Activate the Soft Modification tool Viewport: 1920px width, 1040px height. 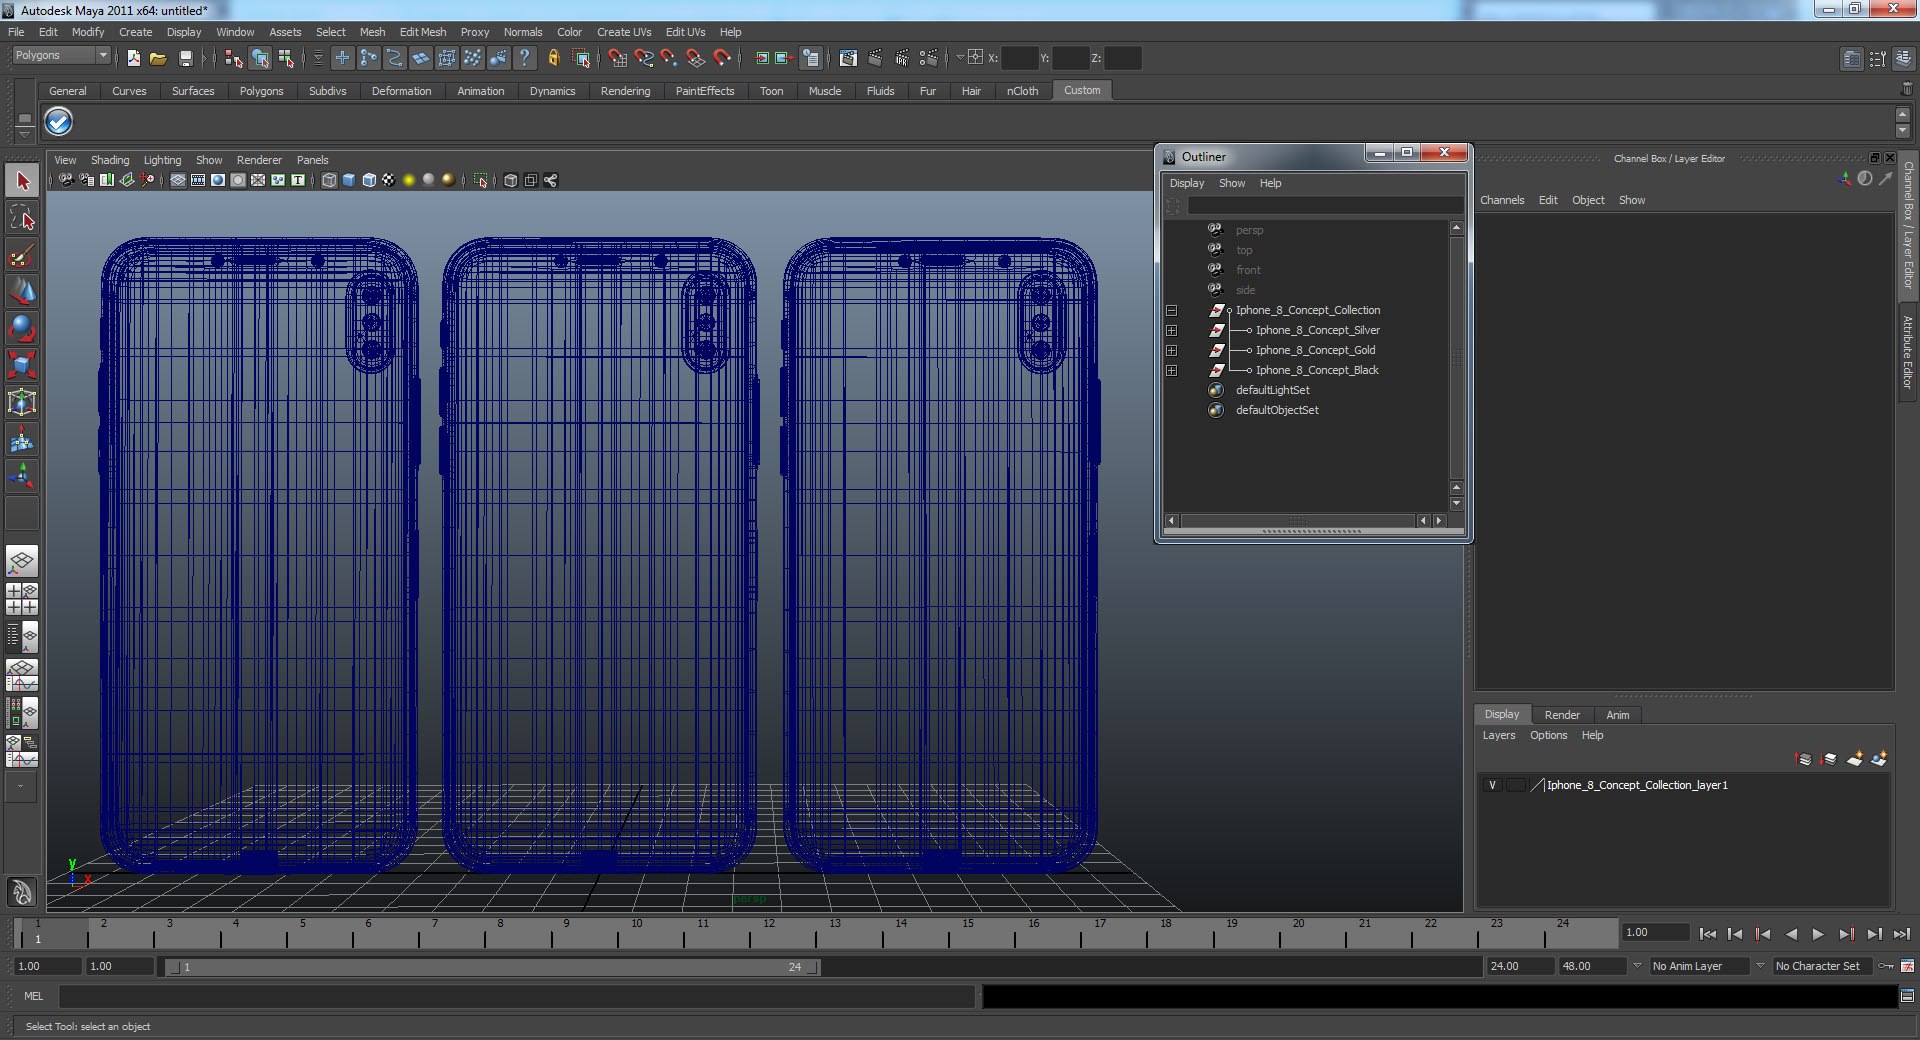(22, 439)
